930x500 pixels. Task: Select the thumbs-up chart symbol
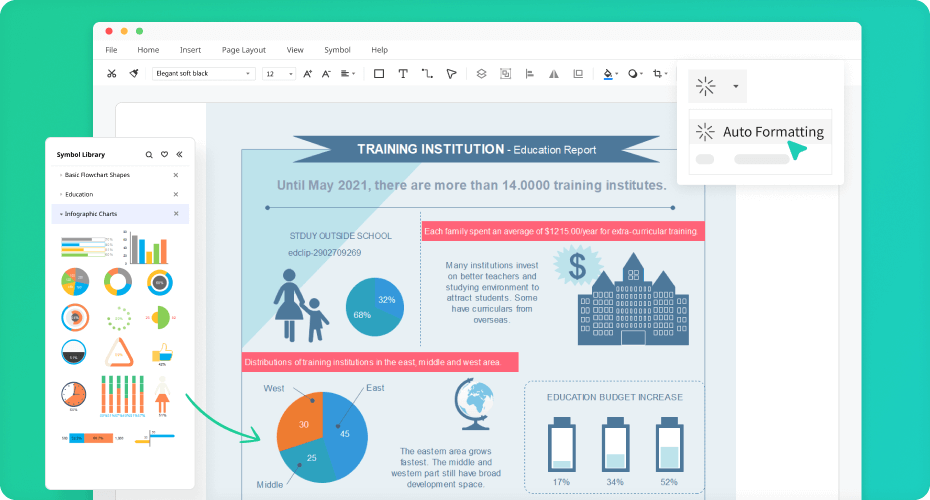160,354
